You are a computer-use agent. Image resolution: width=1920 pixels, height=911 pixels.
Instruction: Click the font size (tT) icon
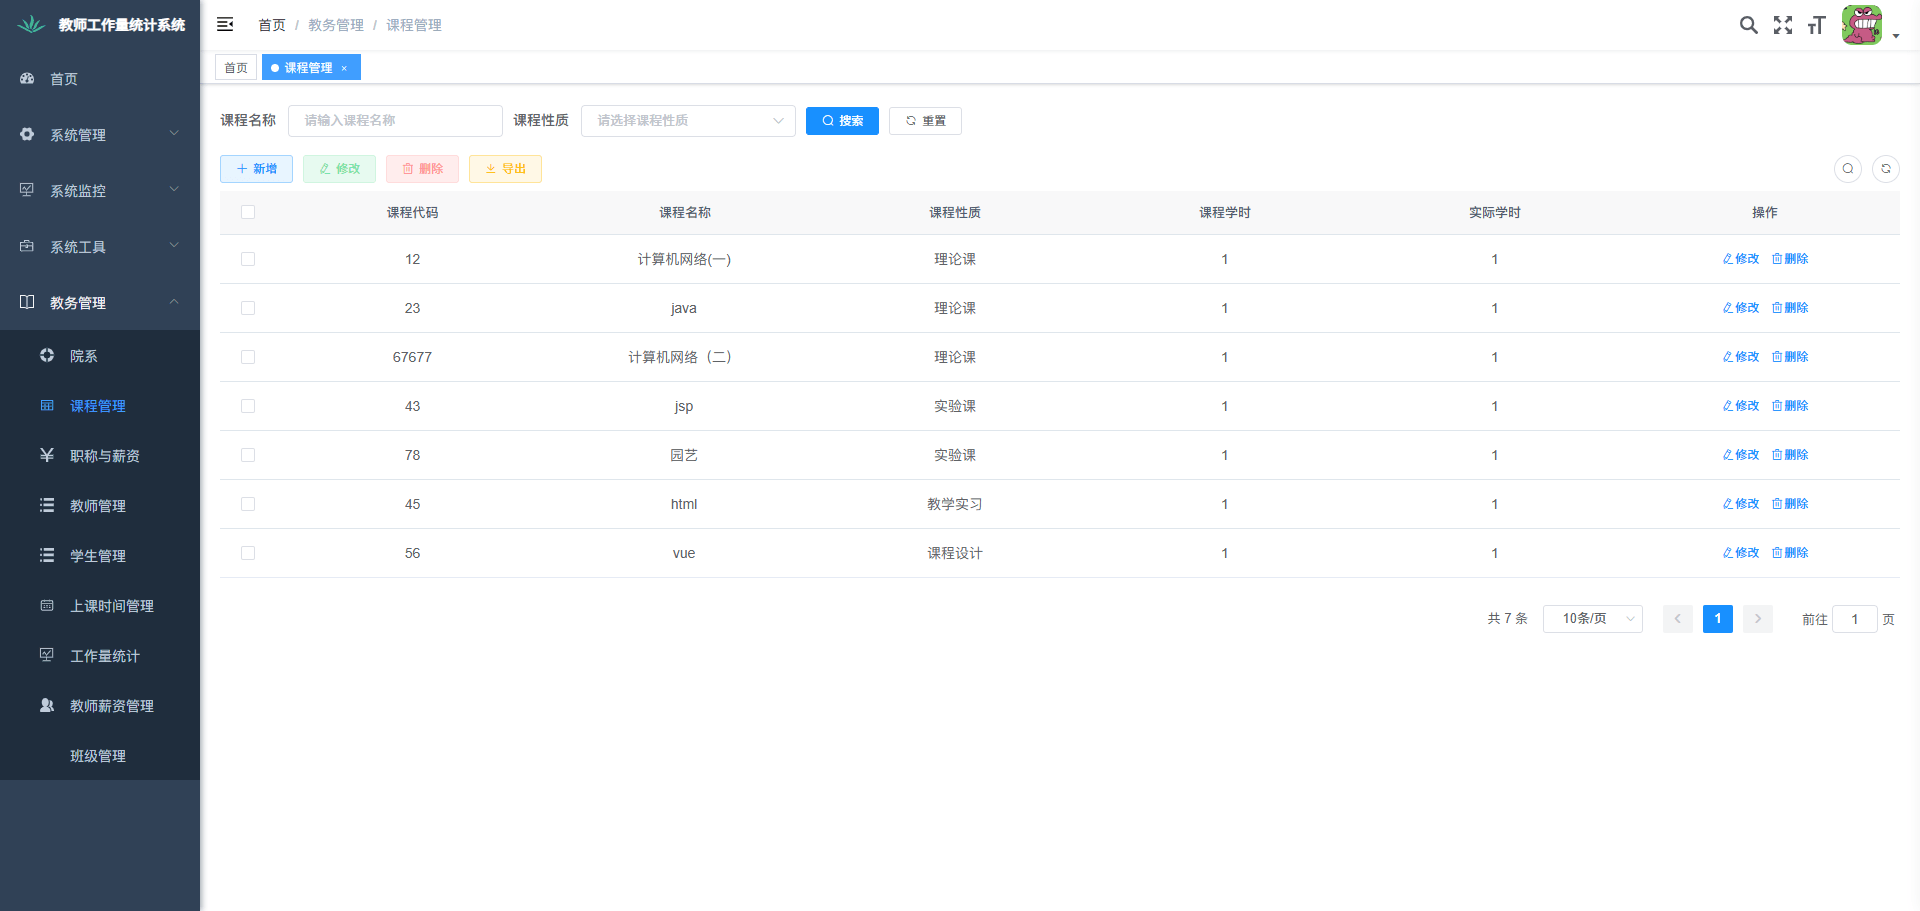click(1816, 25)
